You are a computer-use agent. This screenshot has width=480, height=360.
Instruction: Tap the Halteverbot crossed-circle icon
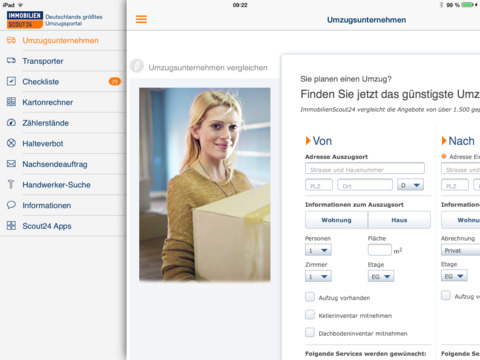coord(11,143)
